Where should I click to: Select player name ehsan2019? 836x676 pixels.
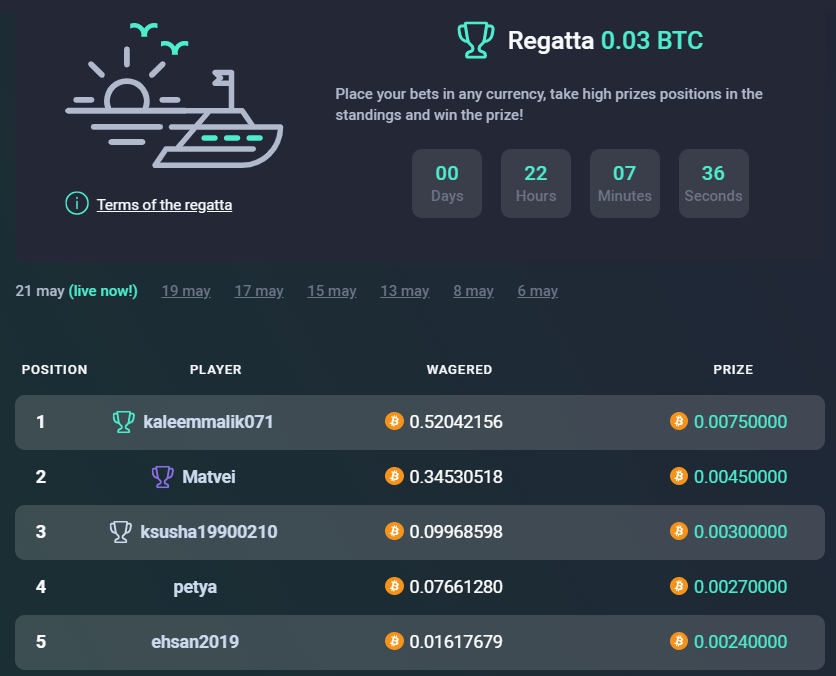[195, 641]
